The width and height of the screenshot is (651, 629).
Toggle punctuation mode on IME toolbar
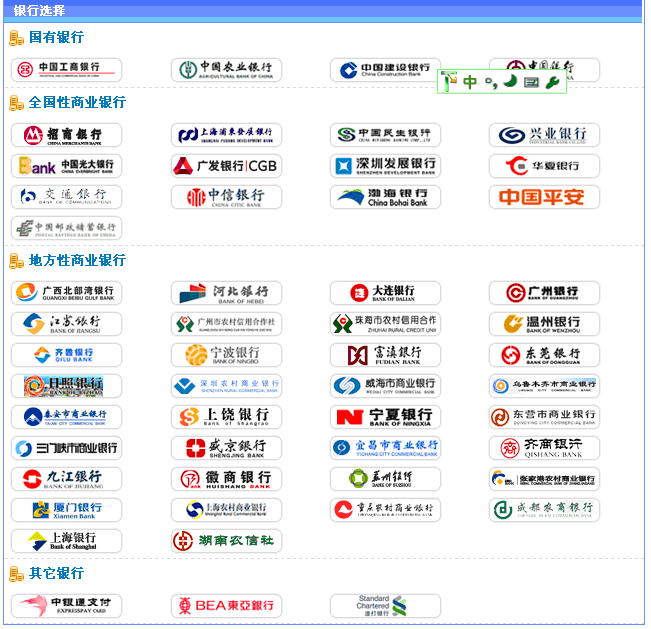(x=490, y=83)
